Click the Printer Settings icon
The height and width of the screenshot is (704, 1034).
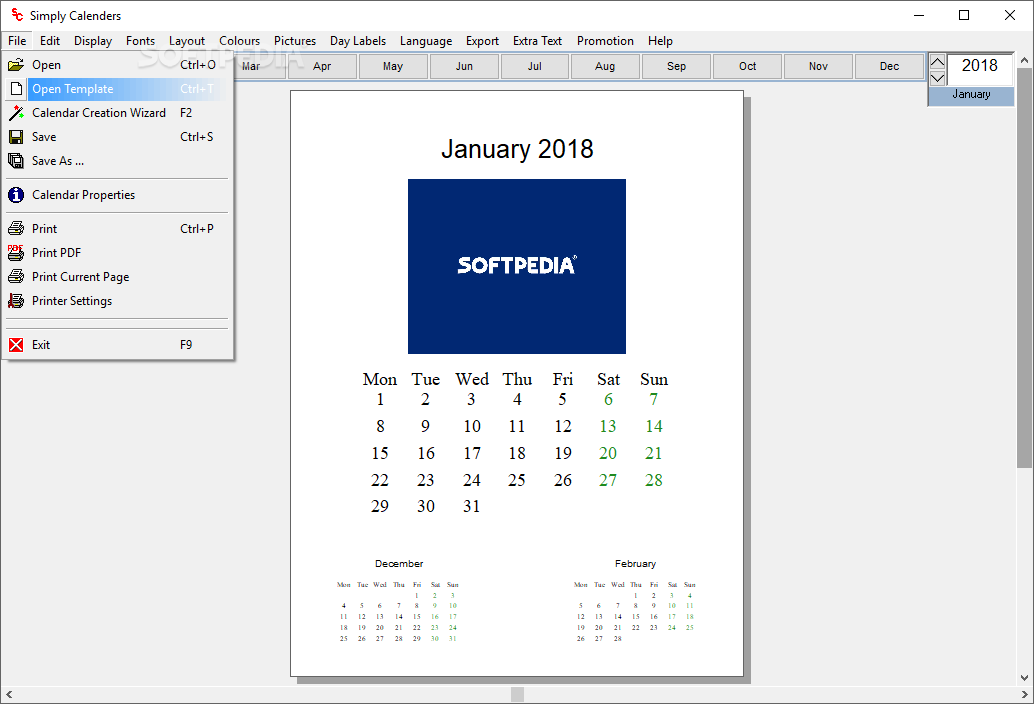point(16,301)
